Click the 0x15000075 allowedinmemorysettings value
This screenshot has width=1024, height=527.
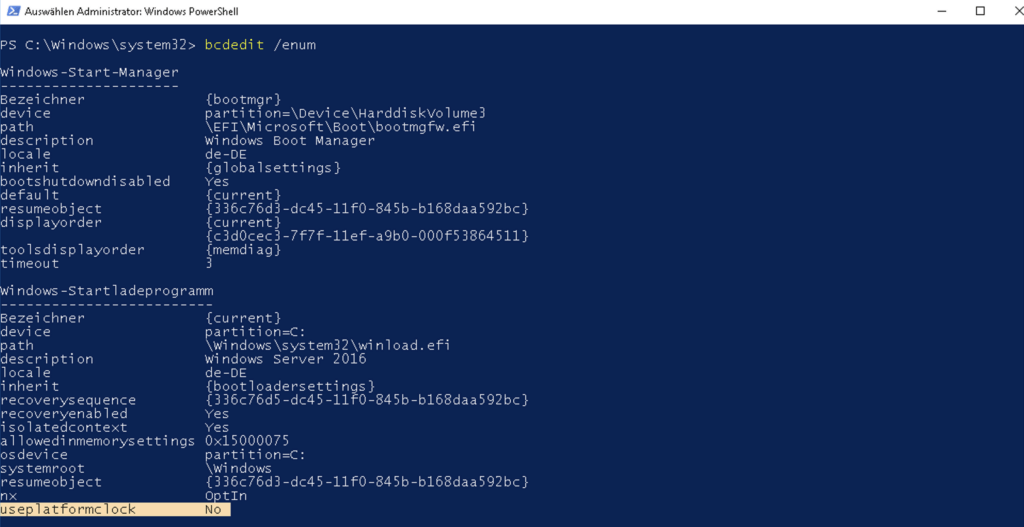pos(247,441)
